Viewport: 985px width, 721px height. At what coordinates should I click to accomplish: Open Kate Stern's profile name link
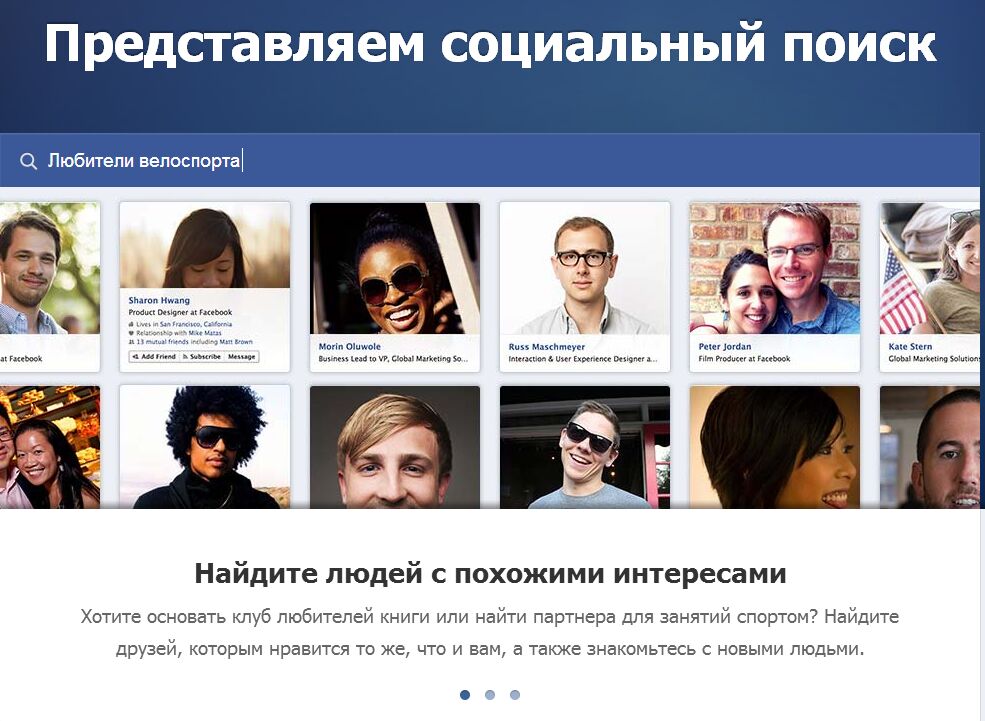910,346
